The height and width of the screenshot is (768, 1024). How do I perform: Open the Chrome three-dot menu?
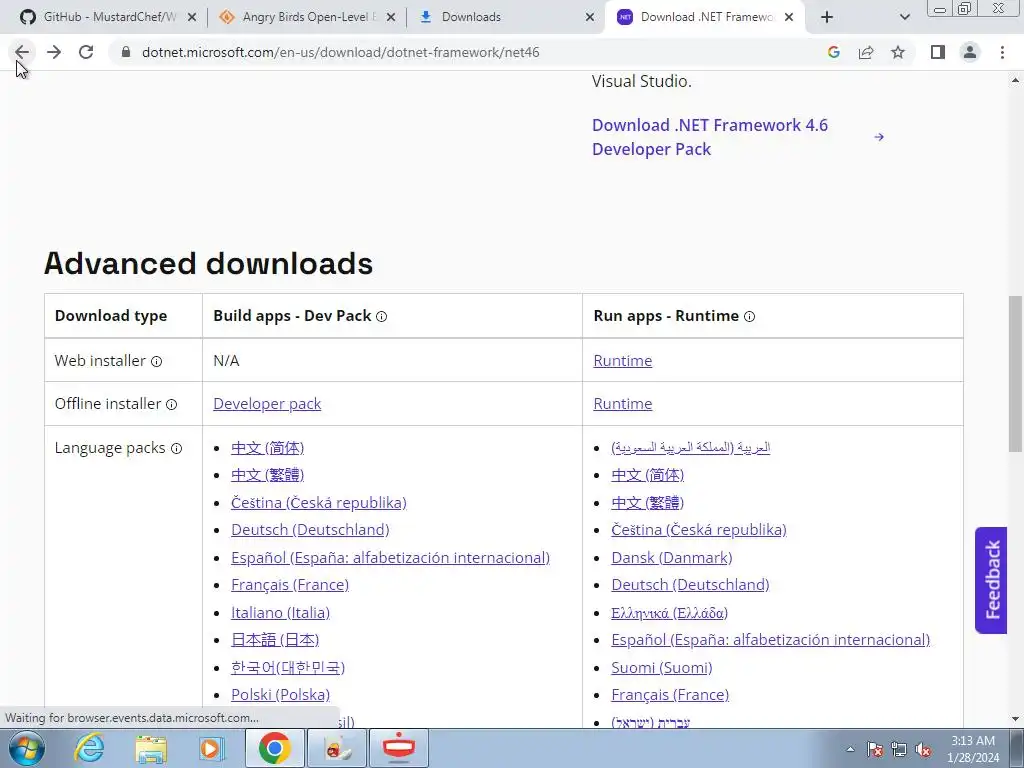1002,52
